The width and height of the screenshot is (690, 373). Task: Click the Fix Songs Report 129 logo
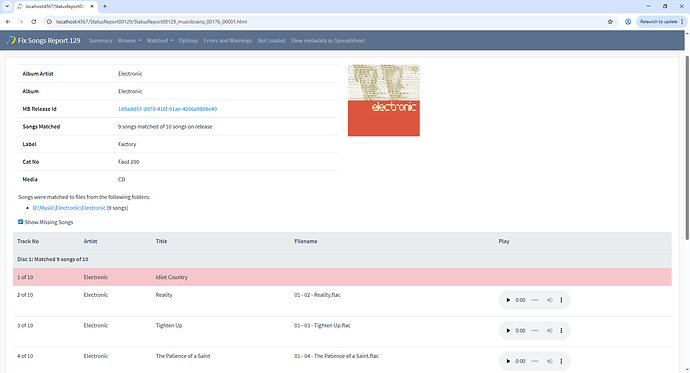[44, 40]
